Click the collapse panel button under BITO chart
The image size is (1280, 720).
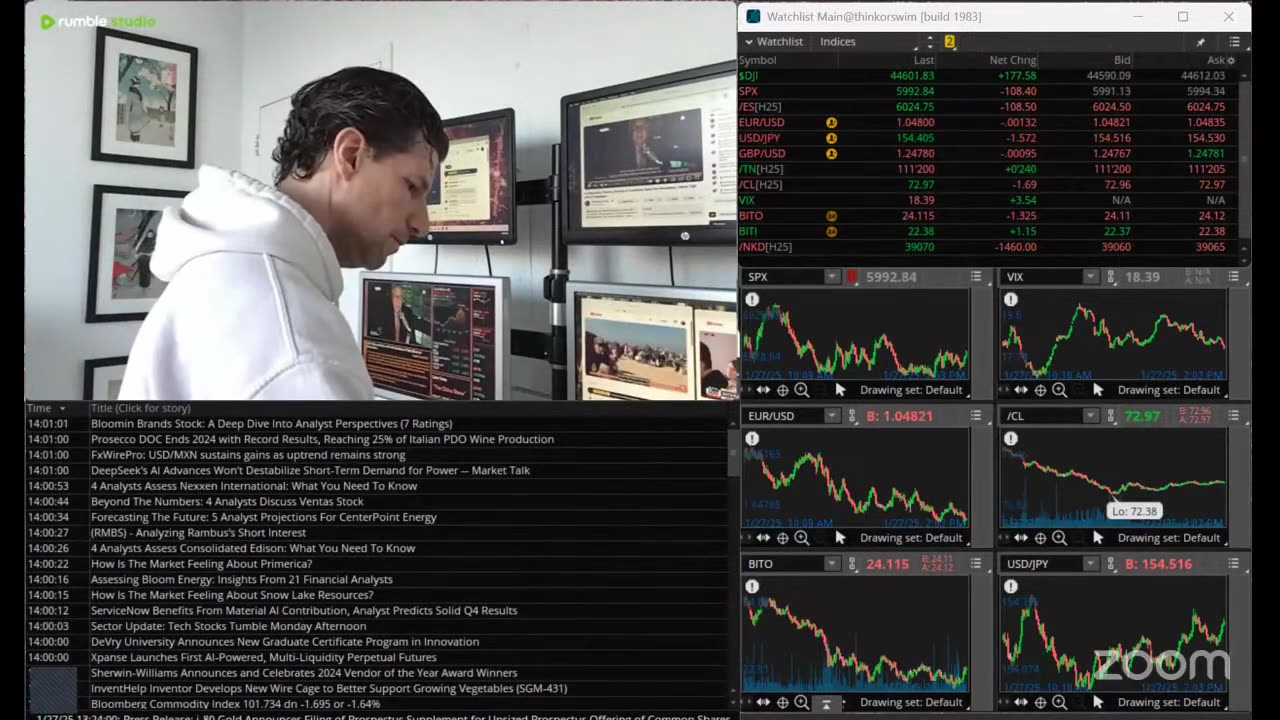[826, 703]
